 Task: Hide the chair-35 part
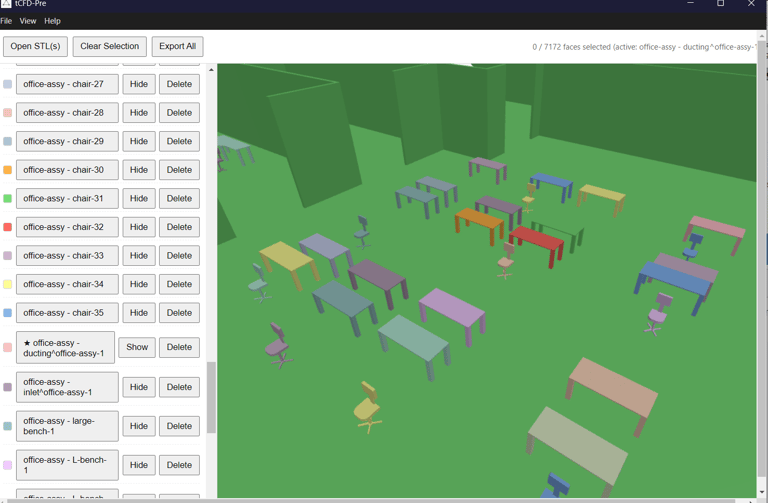tap(139, 312)
